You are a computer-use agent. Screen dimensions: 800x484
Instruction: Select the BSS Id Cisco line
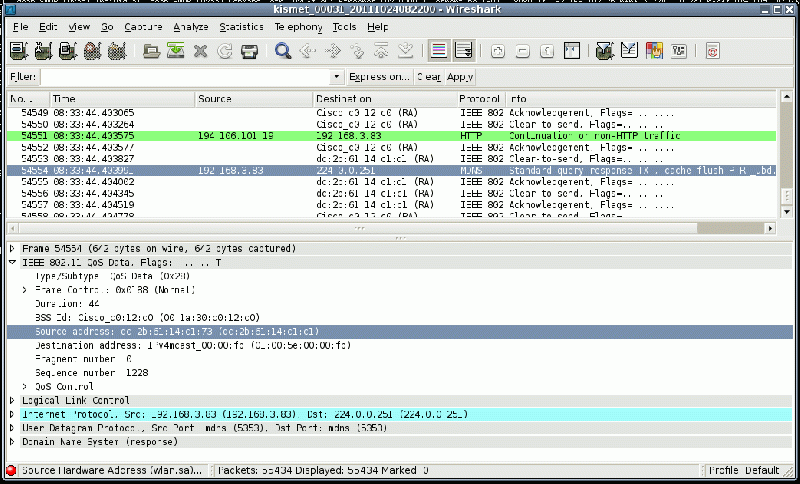pos(147,317)
